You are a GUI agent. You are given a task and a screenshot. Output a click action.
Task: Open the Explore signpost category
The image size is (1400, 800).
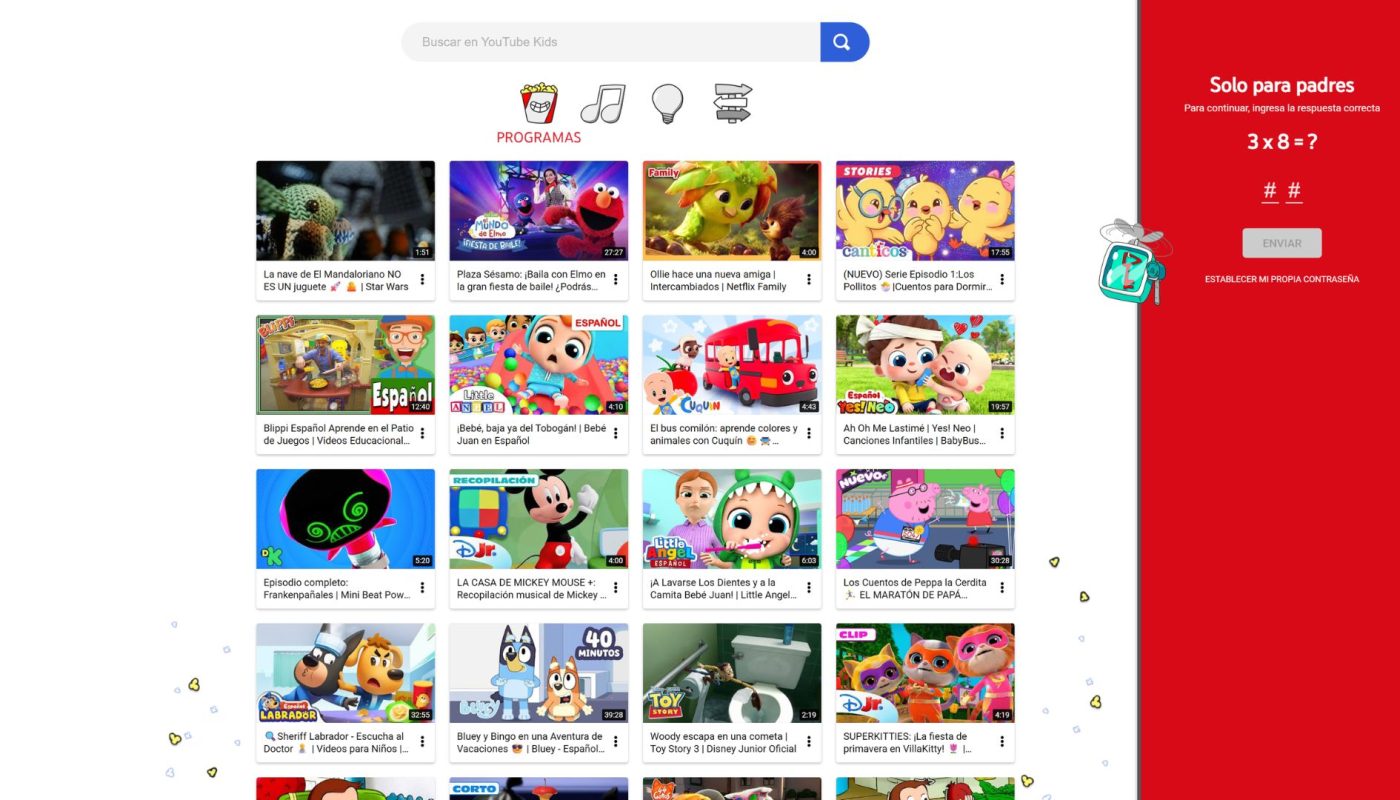click(733, 103)
